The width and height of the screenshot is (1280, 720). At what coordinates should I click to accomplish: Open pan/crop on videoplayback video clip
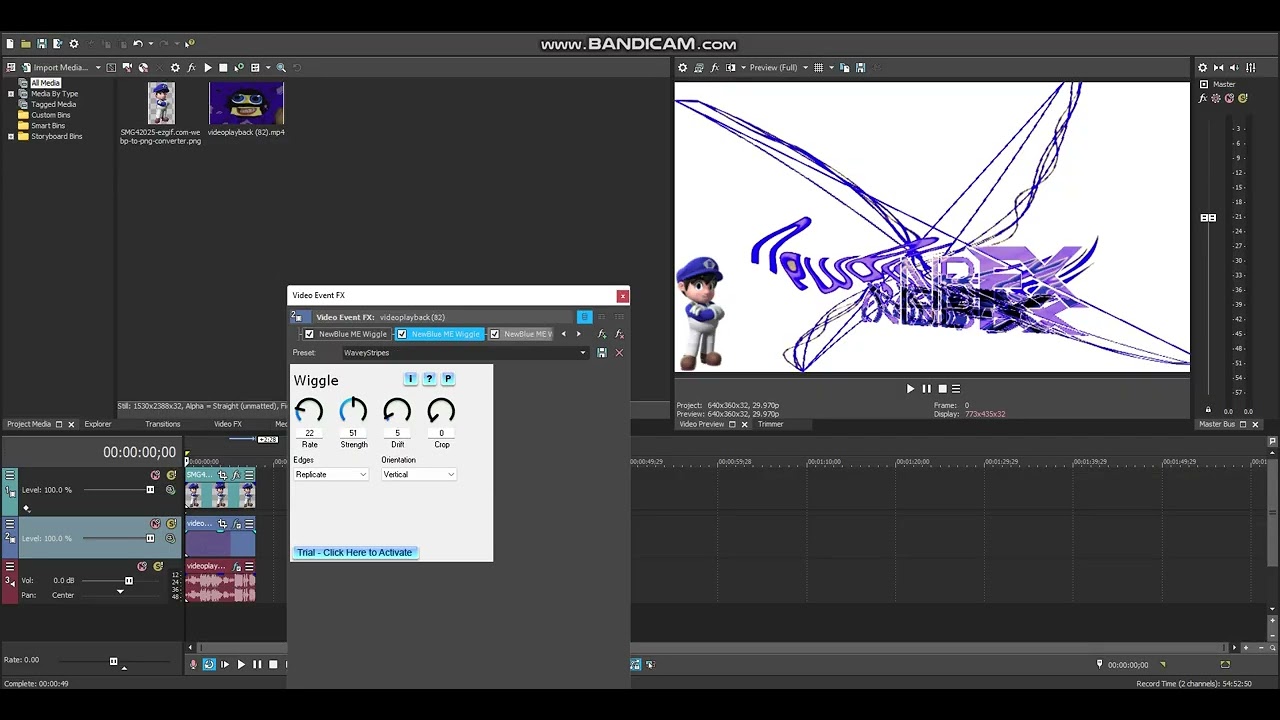point(222,524)
